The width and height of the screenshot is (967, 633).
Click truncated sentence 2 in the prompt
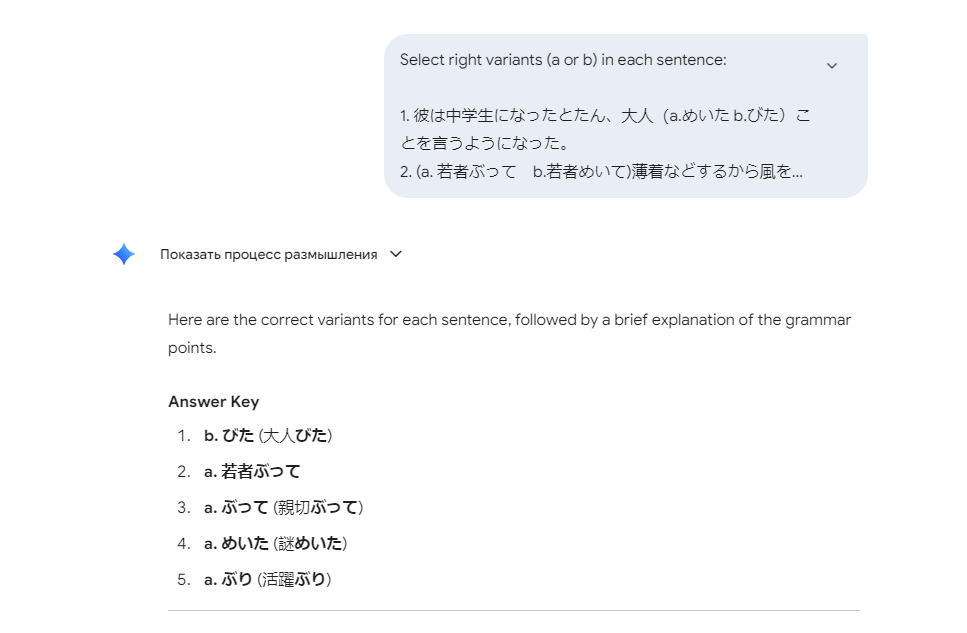601,172
